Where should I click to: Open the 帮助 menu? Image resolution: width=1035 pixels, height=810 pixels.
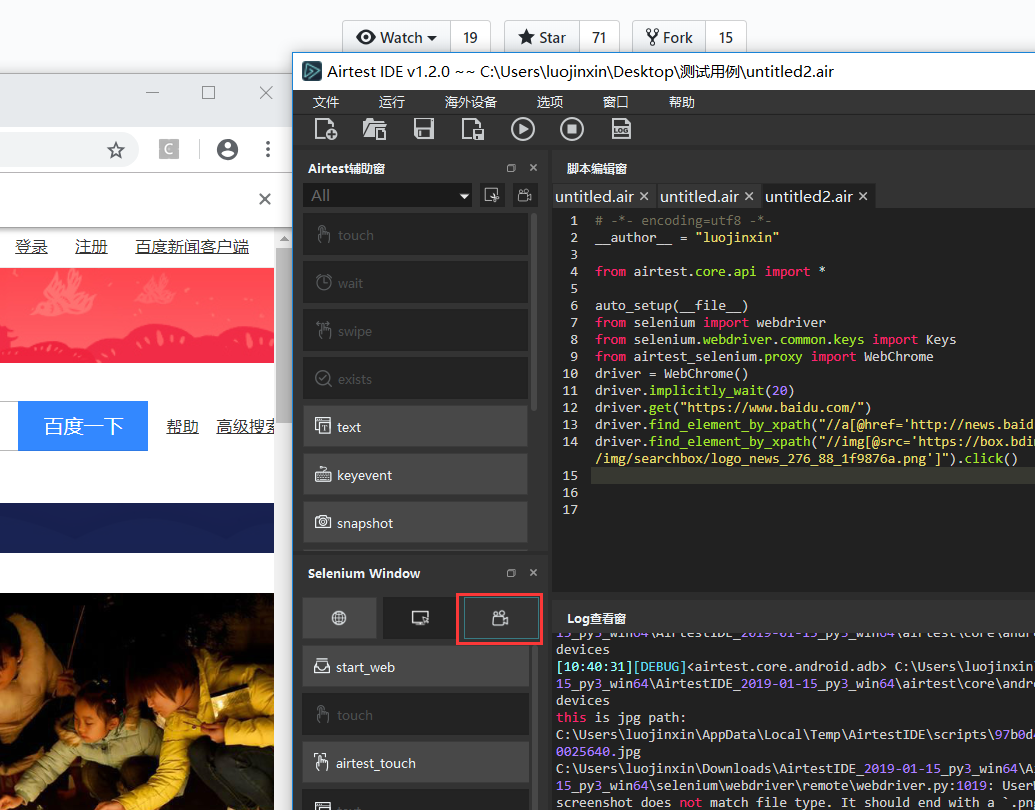coord(682,102)
